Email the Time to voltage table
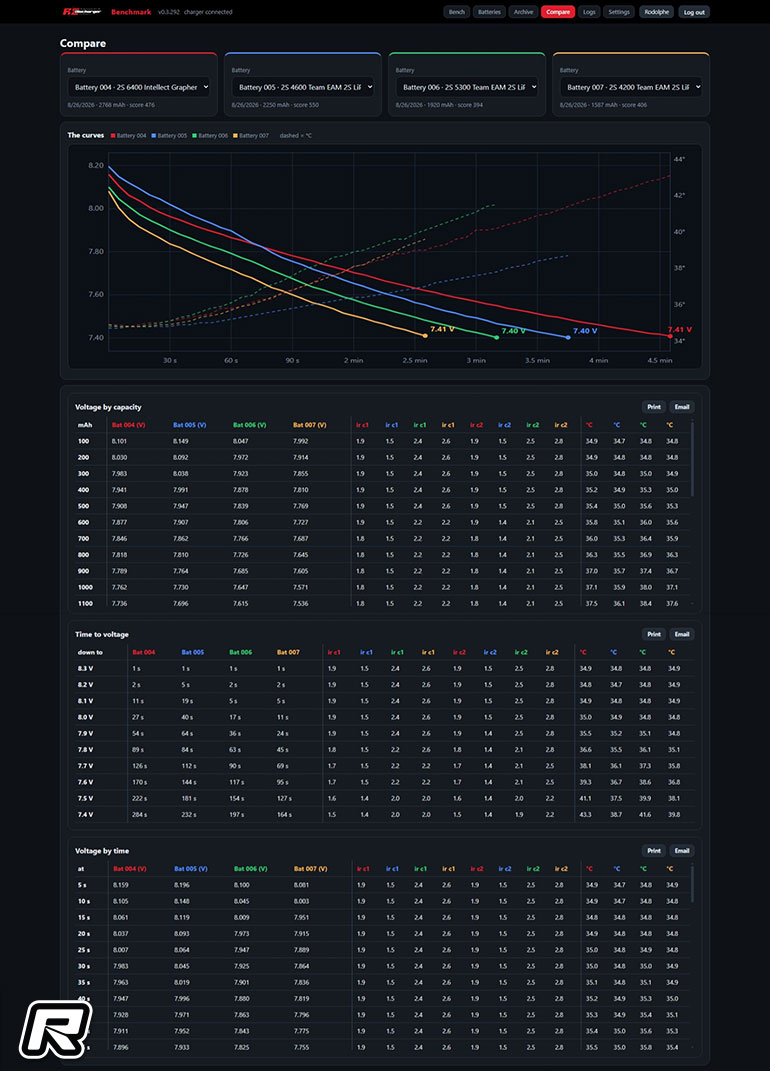 [682, 635]
